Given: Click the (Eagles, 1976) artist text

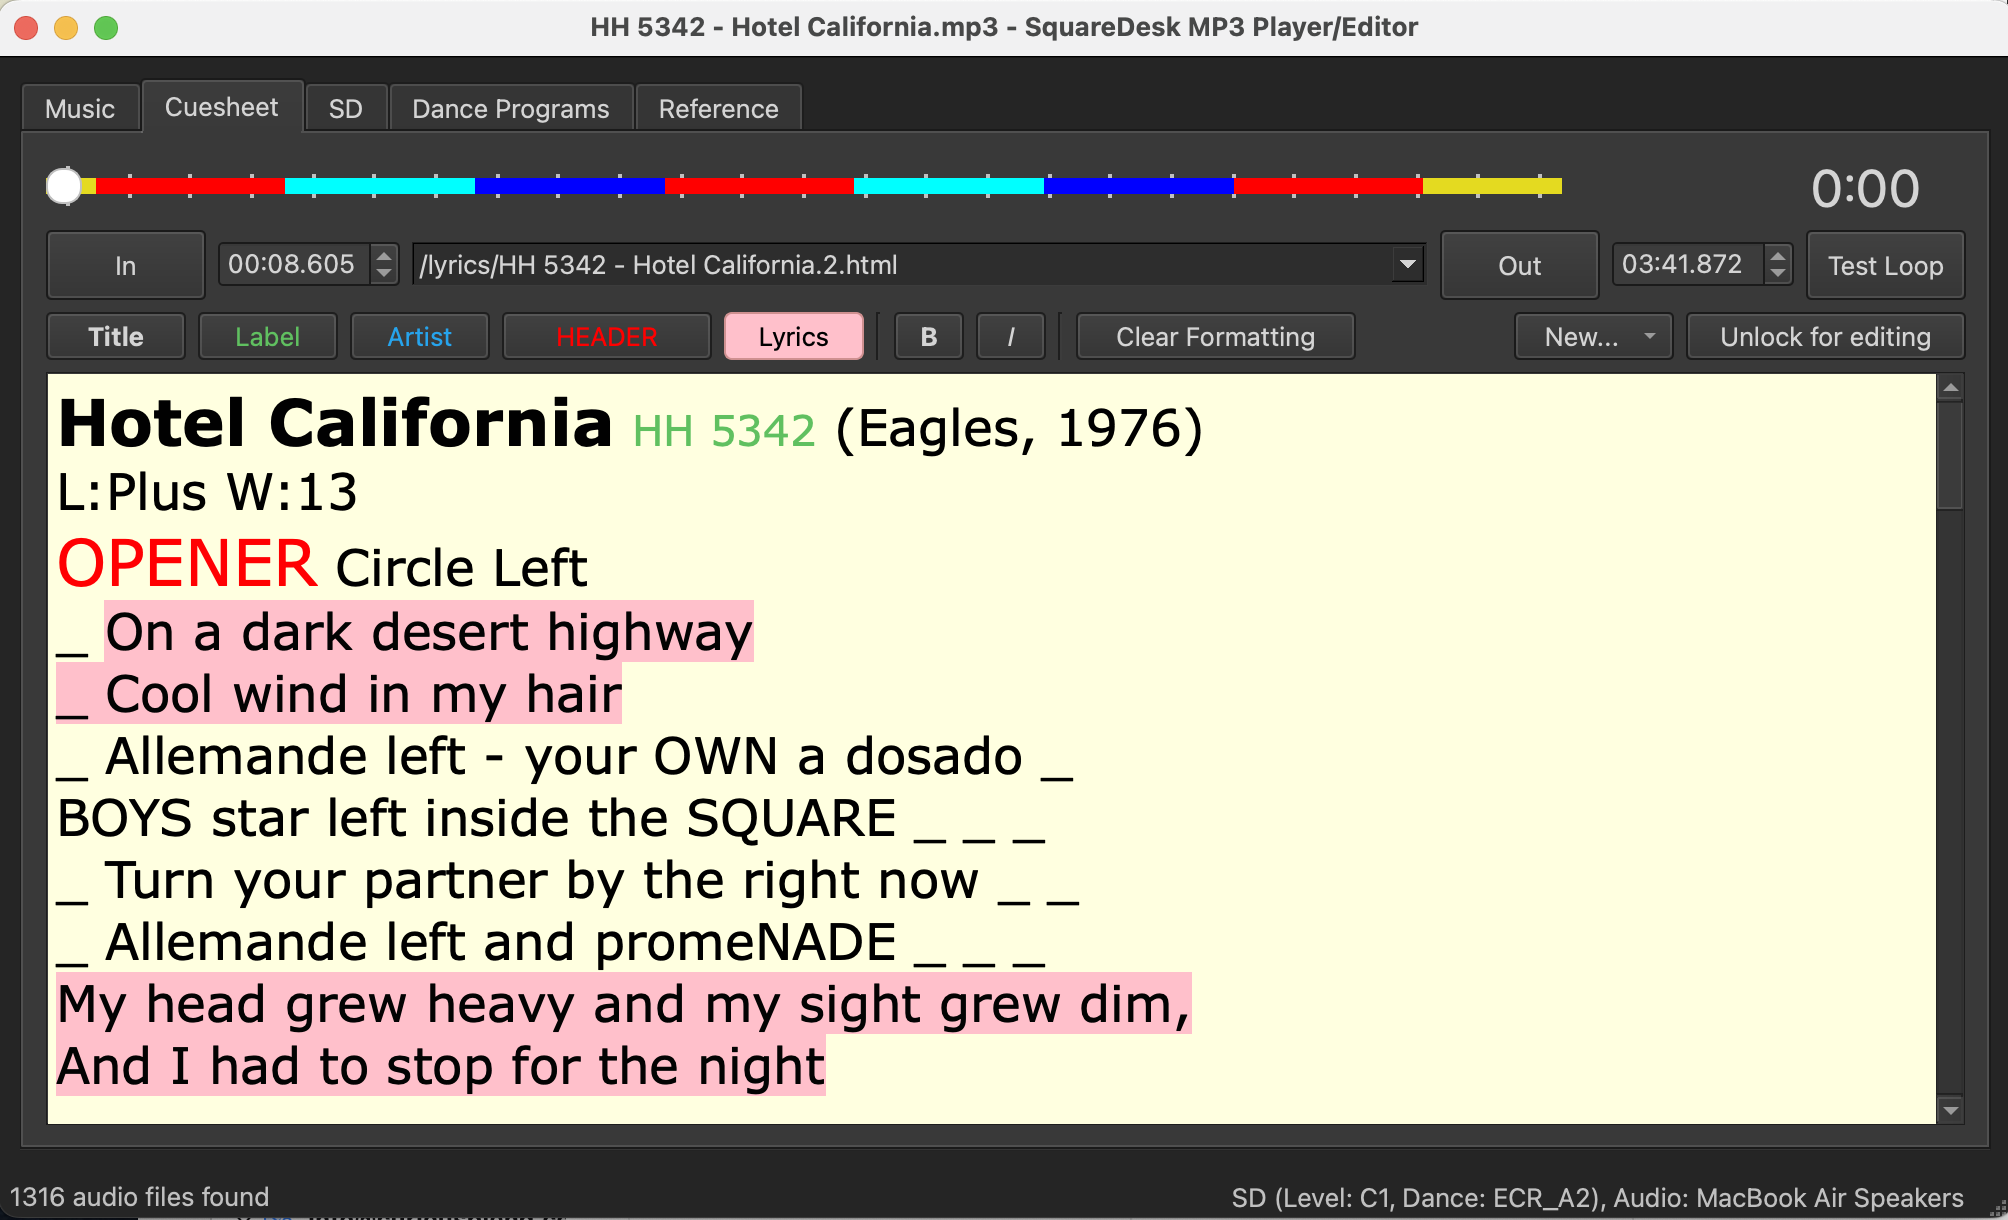Looking at the screenshot, I should click(x=1019, y=429).
